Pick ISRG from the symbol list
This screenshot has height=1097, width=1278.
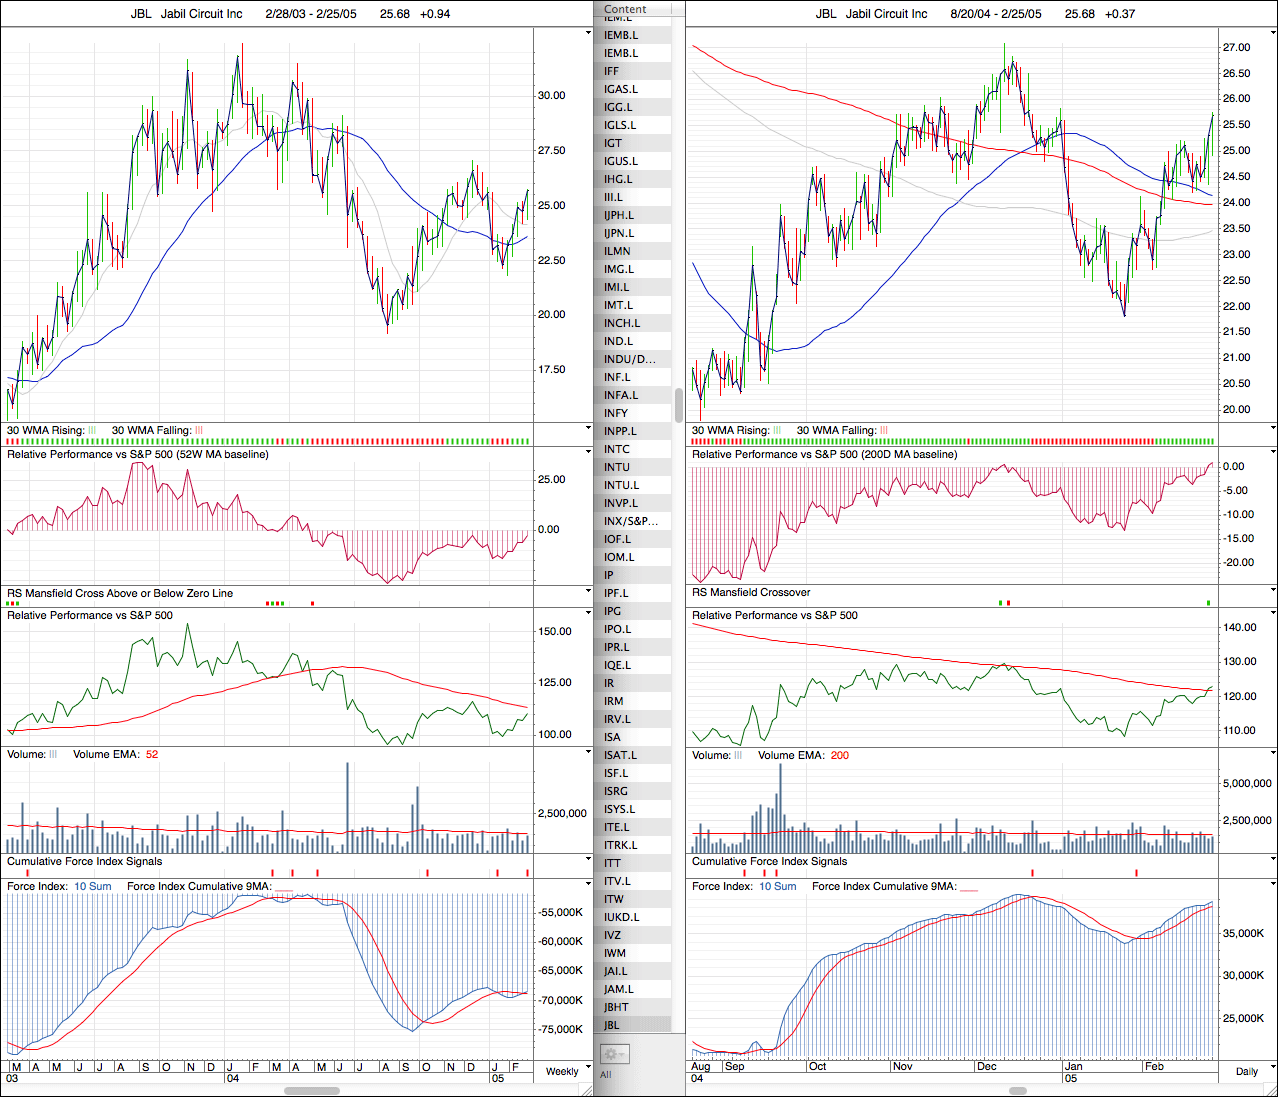(616, 791)
